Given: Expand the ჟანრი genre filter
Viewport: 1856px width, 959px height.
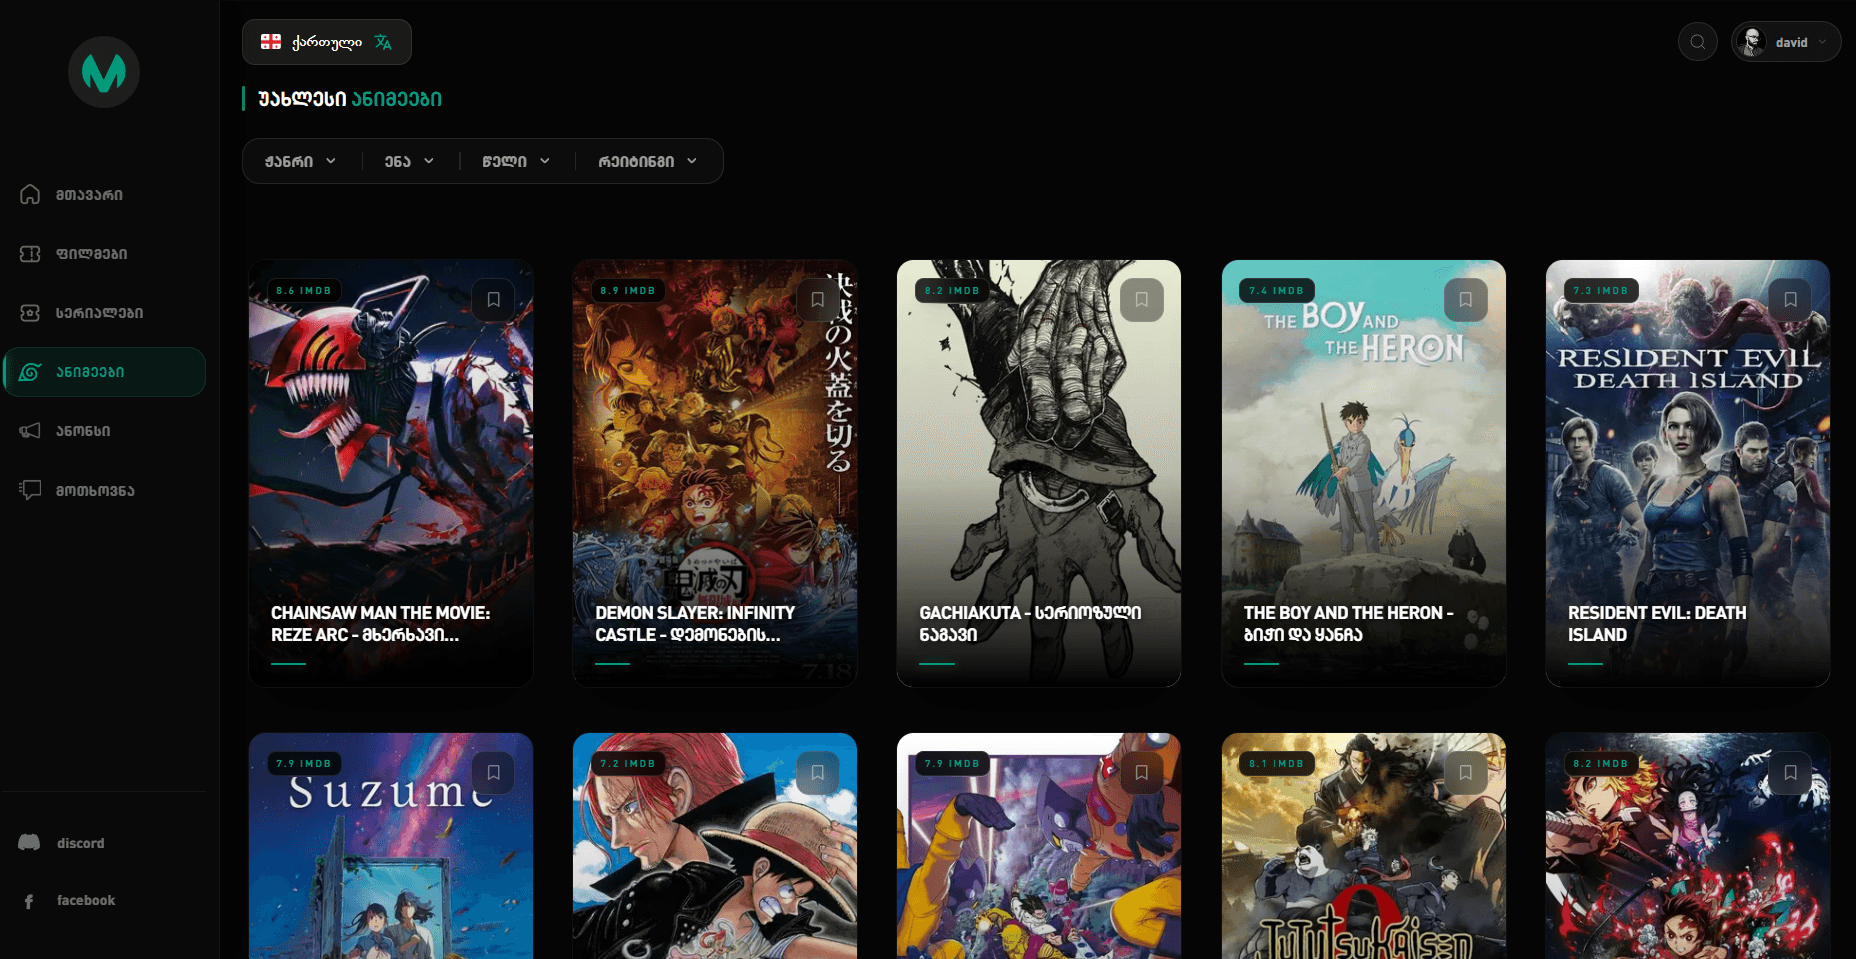Looking at the screenshot, I should [x=300, y=161].
